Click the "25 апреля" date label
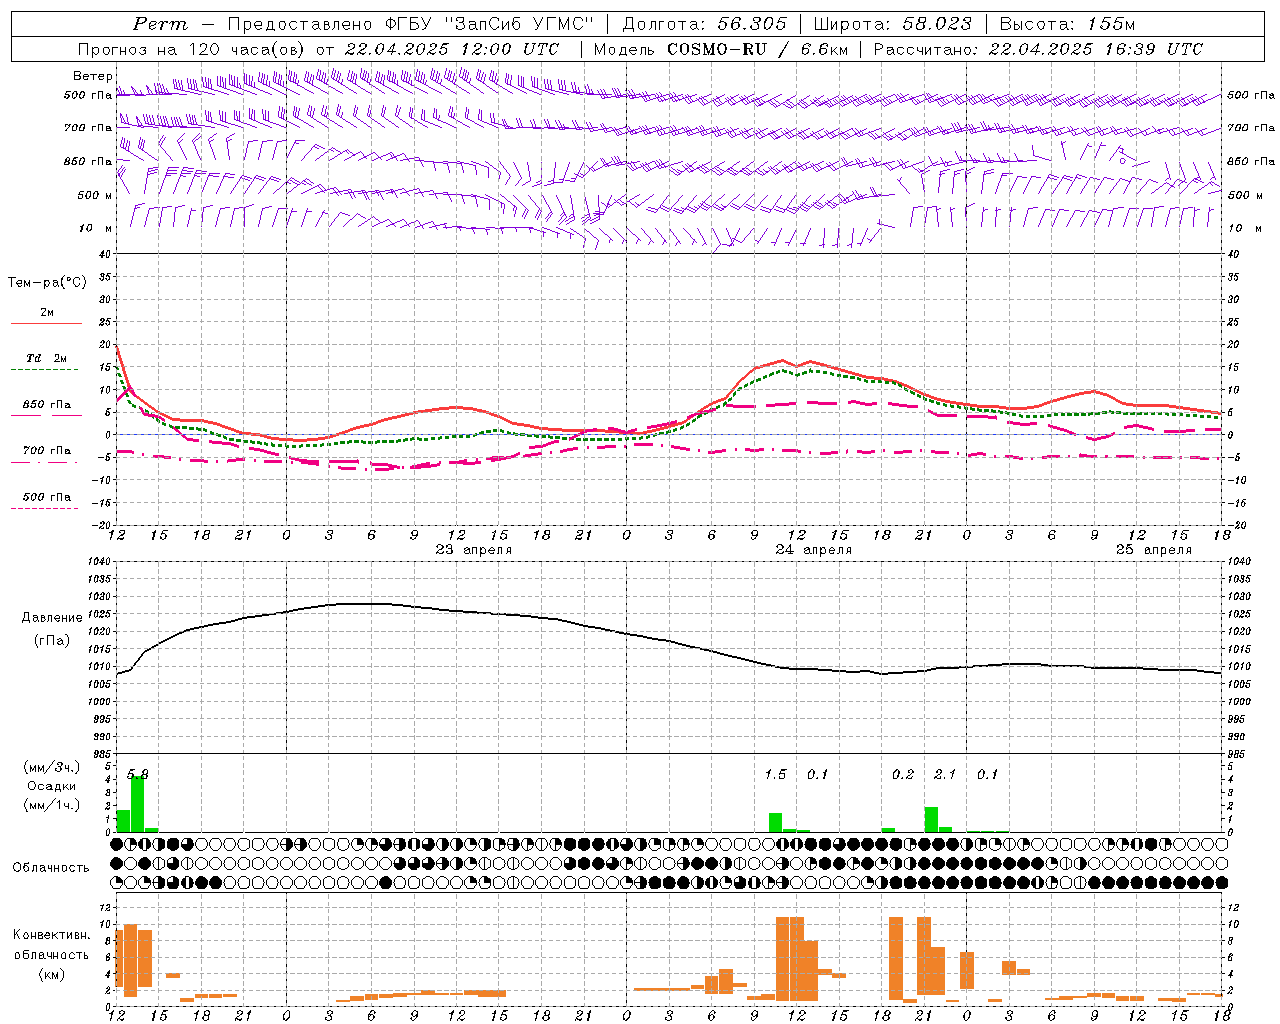Image resolution: width=1280 pixels, height=1024 pixels. pos(1154,550)
